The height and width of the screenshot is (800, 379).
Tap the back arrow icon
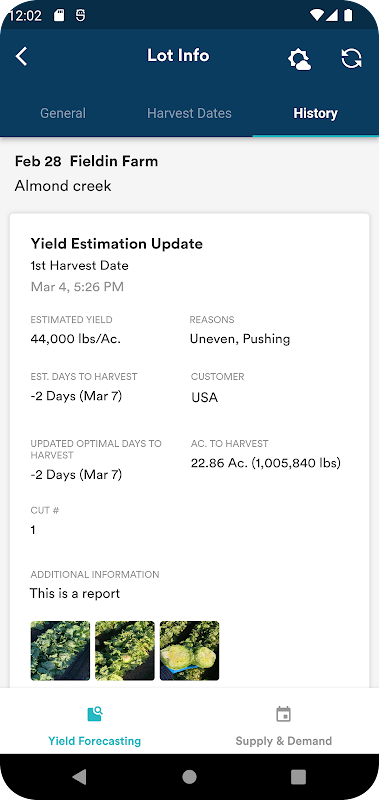coord(21,57)
